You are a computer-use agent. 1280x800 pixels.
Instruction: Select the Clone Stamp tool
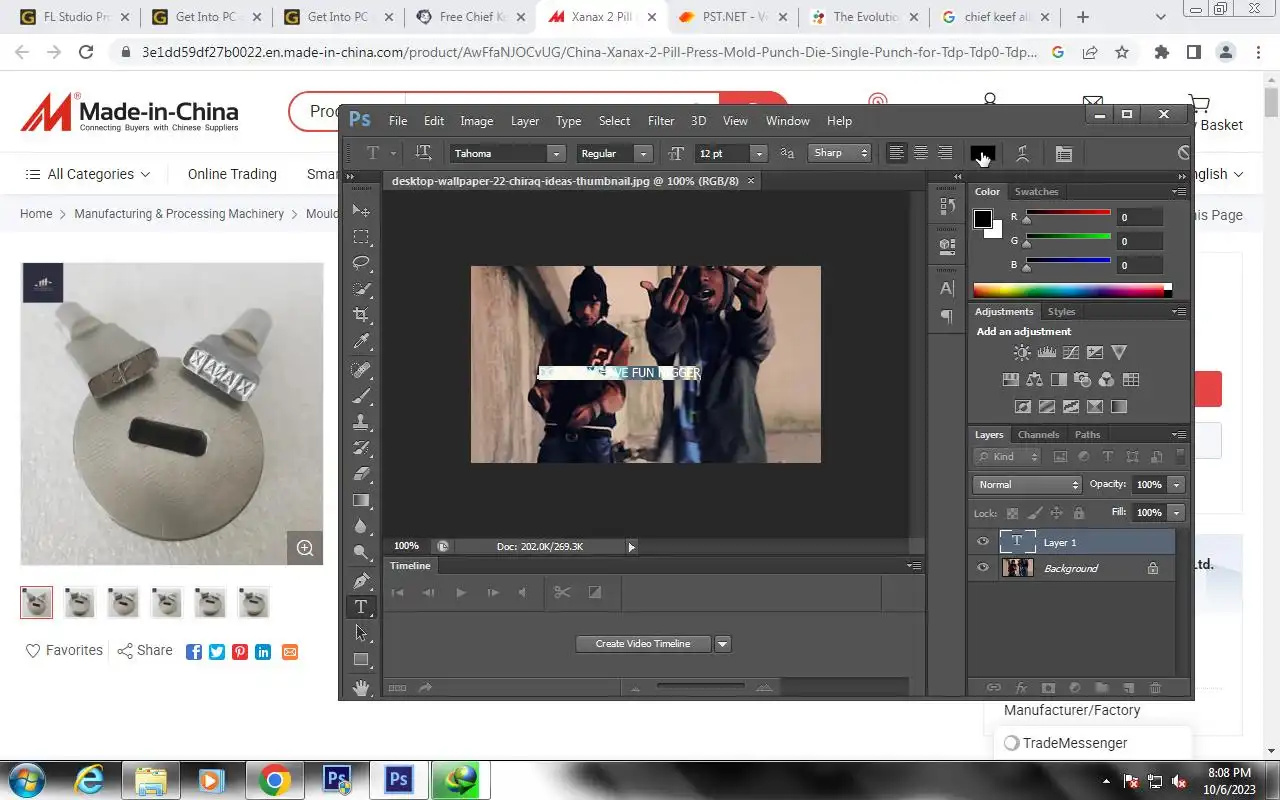click(361, 422)
